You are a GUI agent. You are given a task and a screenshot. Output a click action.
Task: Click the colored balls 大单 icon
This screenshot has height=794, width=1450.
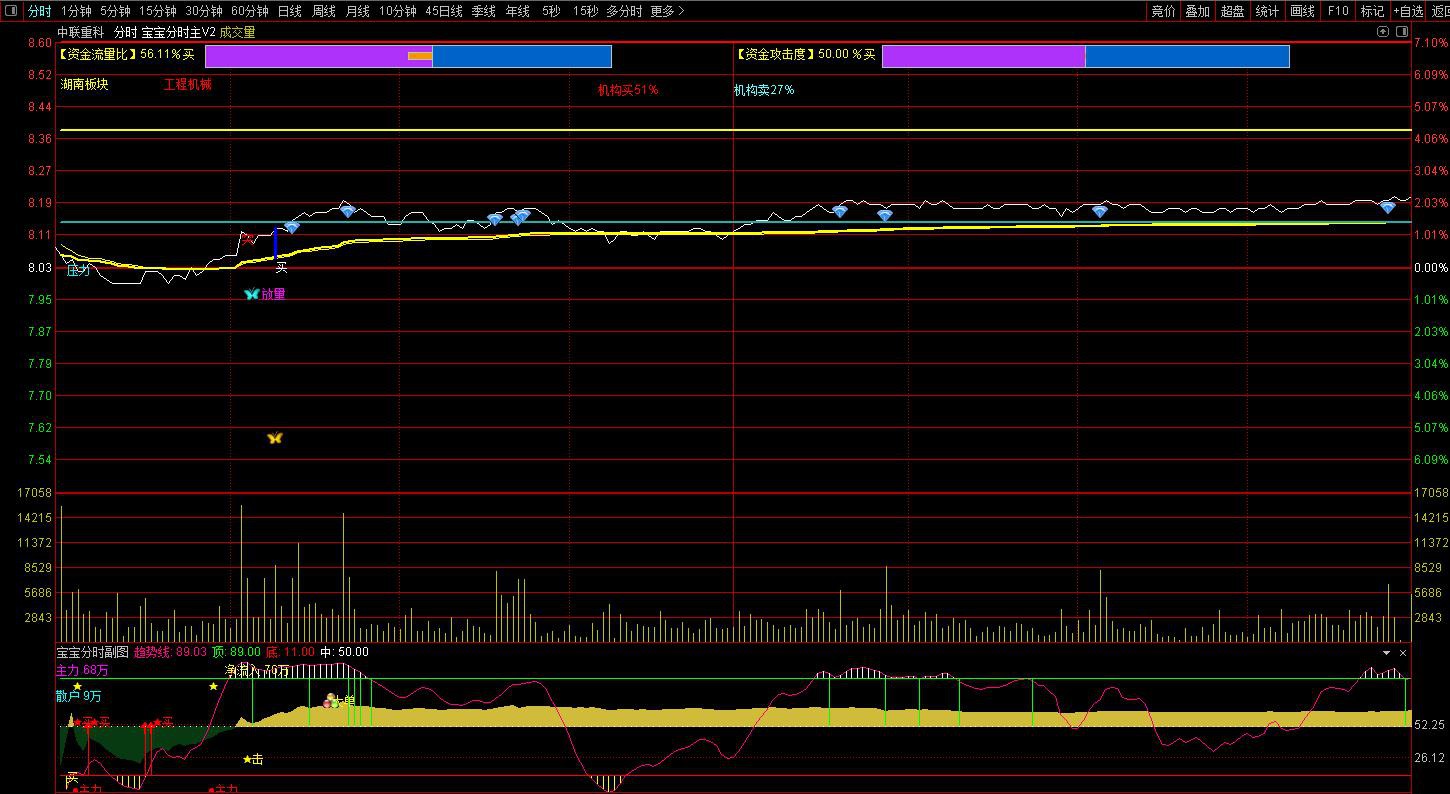(331, 700)
